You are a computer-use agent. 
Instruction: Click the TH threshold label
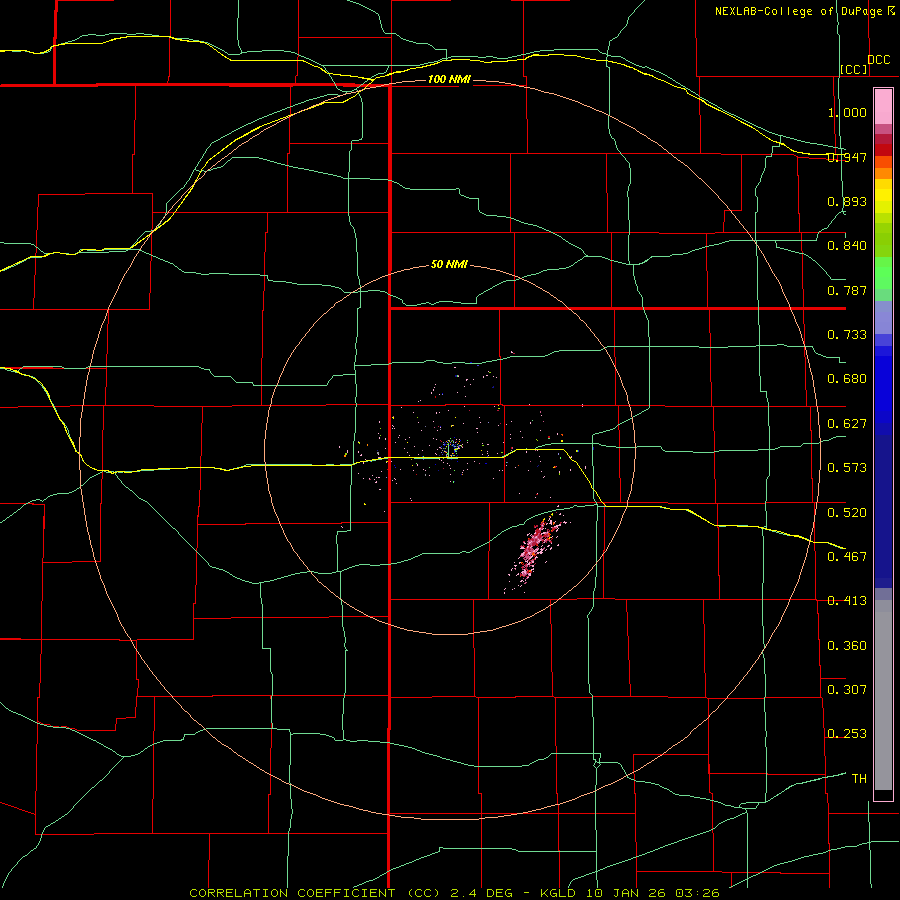pyautogui.click(x=859, y=778)
